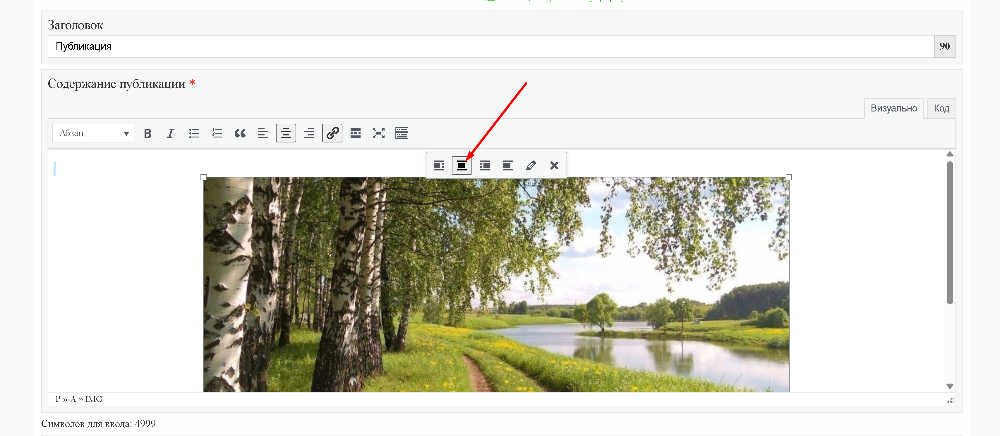Toggle the extra toolbar row

pos(401,133)
